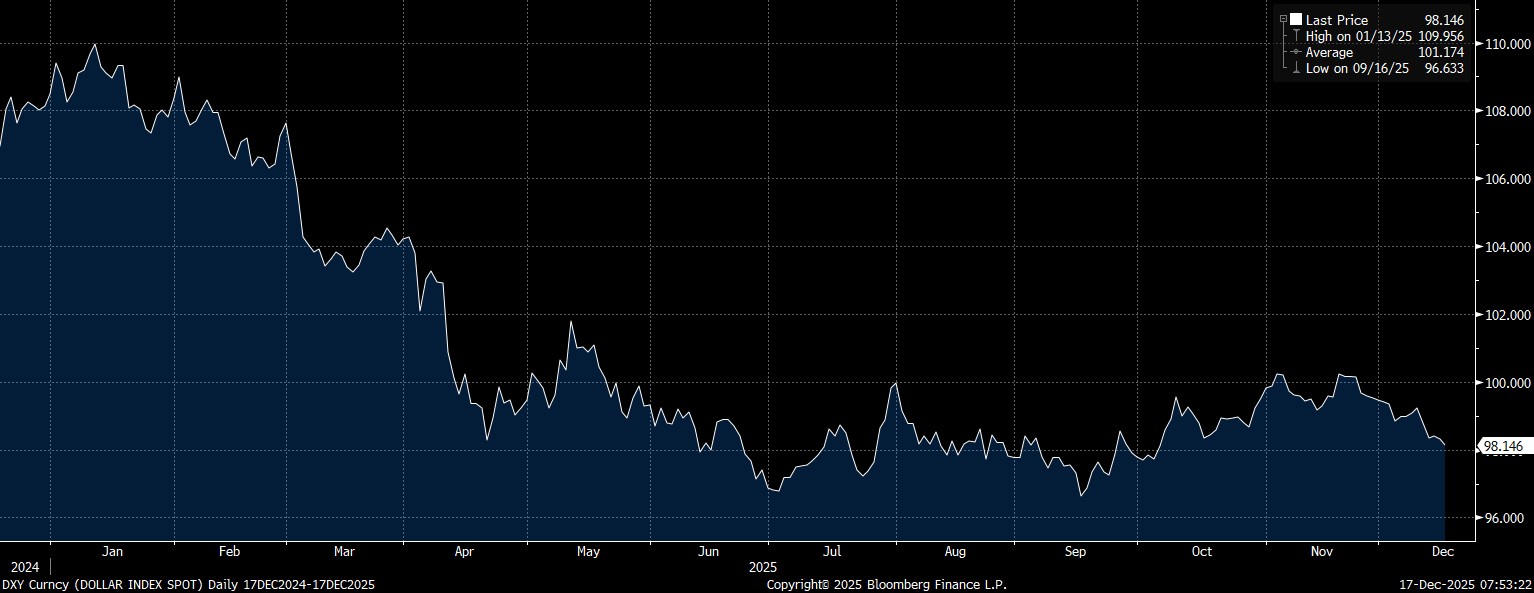Image resolution: width=1534 pixels, height=593 pixels.
Task: Click the Low marker icon in legend
Action: (x=1296, y=68)
